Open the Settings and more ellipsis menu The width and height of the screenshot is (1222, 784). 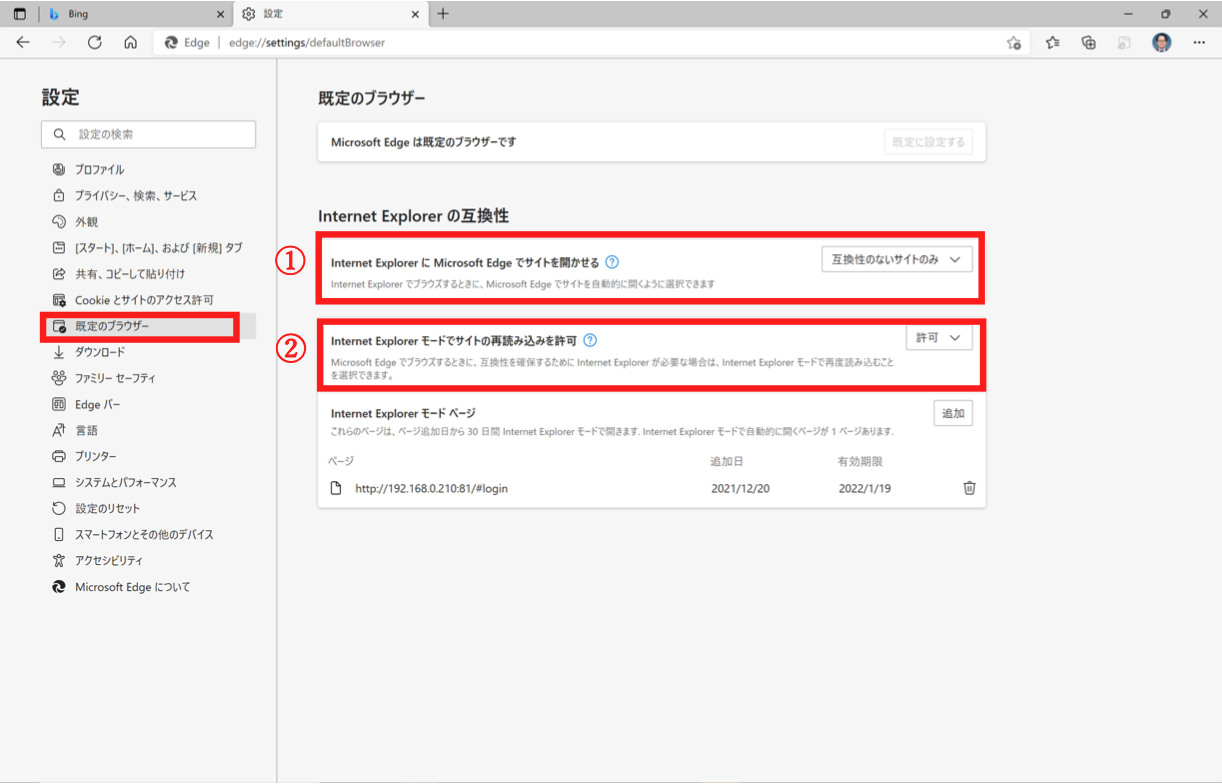tap(1199, 43)
